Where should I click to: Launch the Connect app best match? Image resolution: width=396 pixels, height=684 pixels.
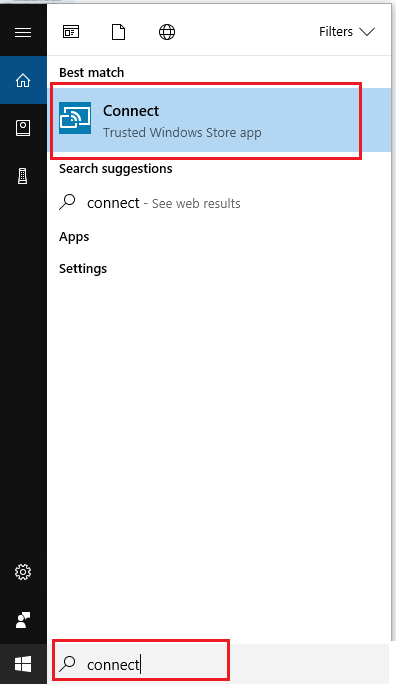pyautogui.click(x=219, y=120)
